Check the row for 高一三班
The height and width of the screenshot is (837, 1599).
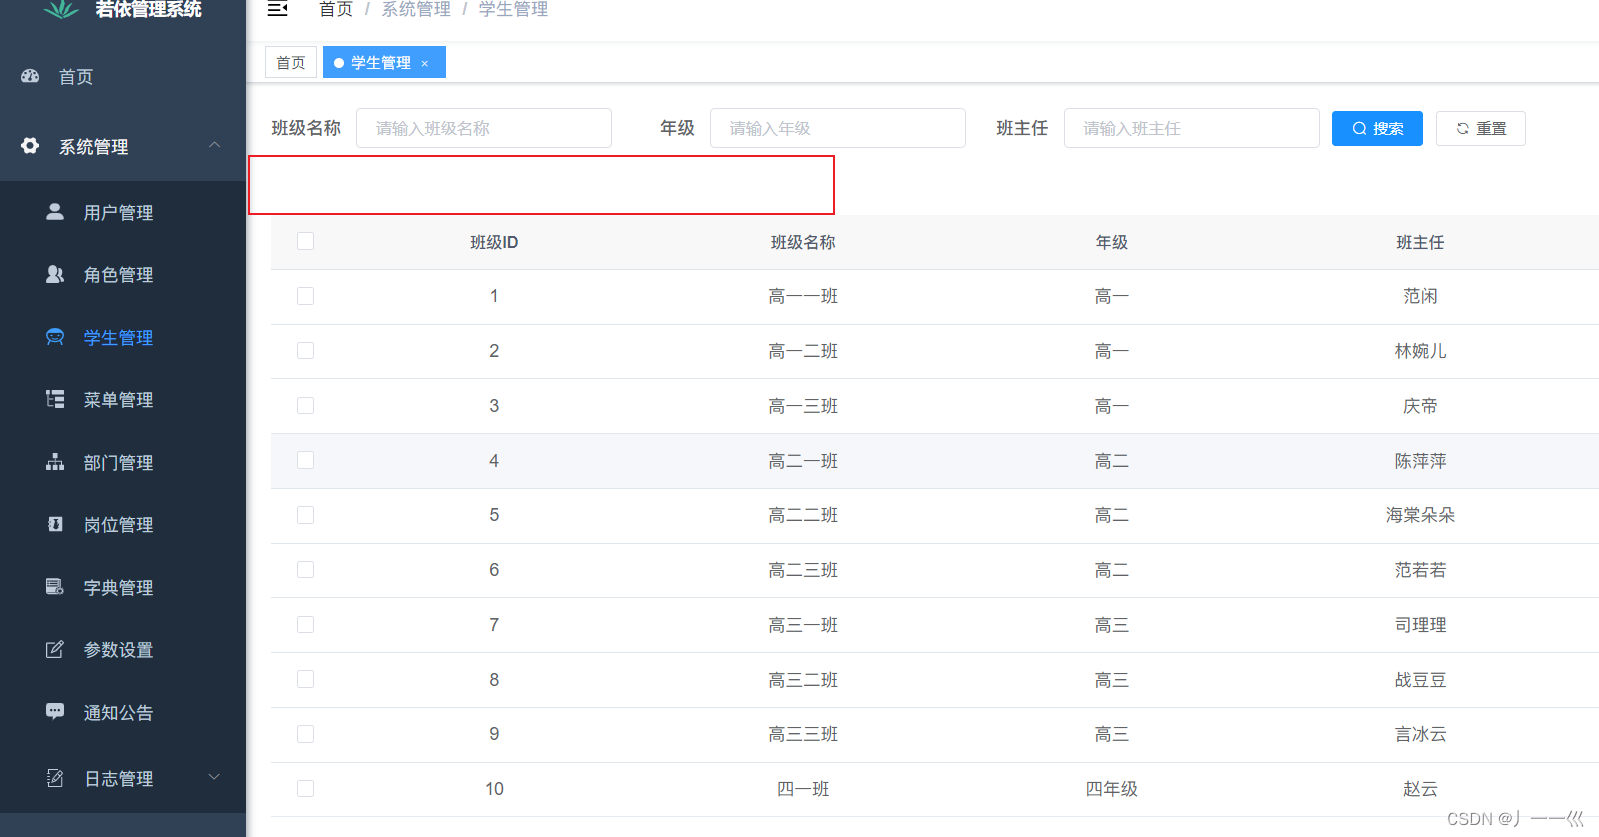pos(306,405)
